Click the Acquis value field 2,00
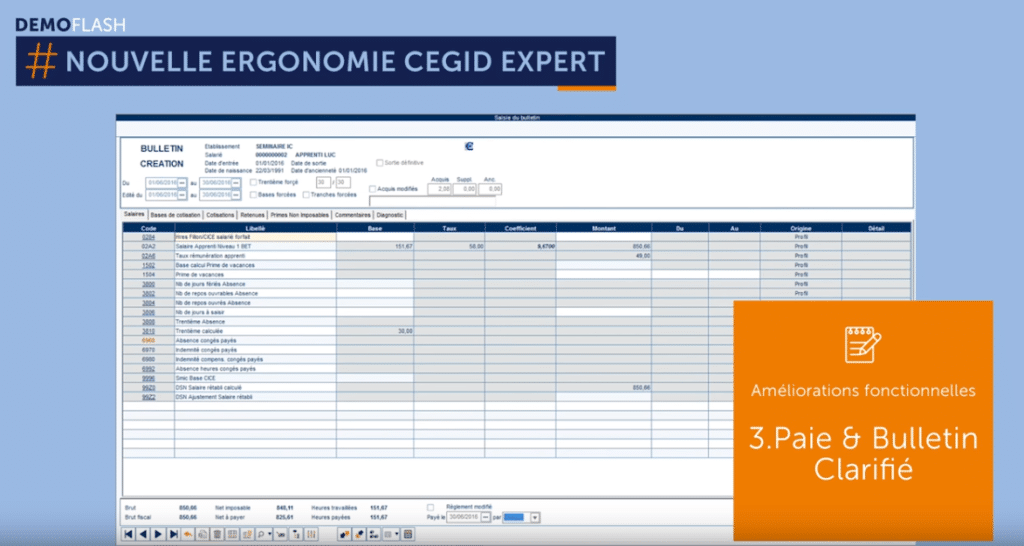The image size is (1024, 546). (x=440, y=189)
